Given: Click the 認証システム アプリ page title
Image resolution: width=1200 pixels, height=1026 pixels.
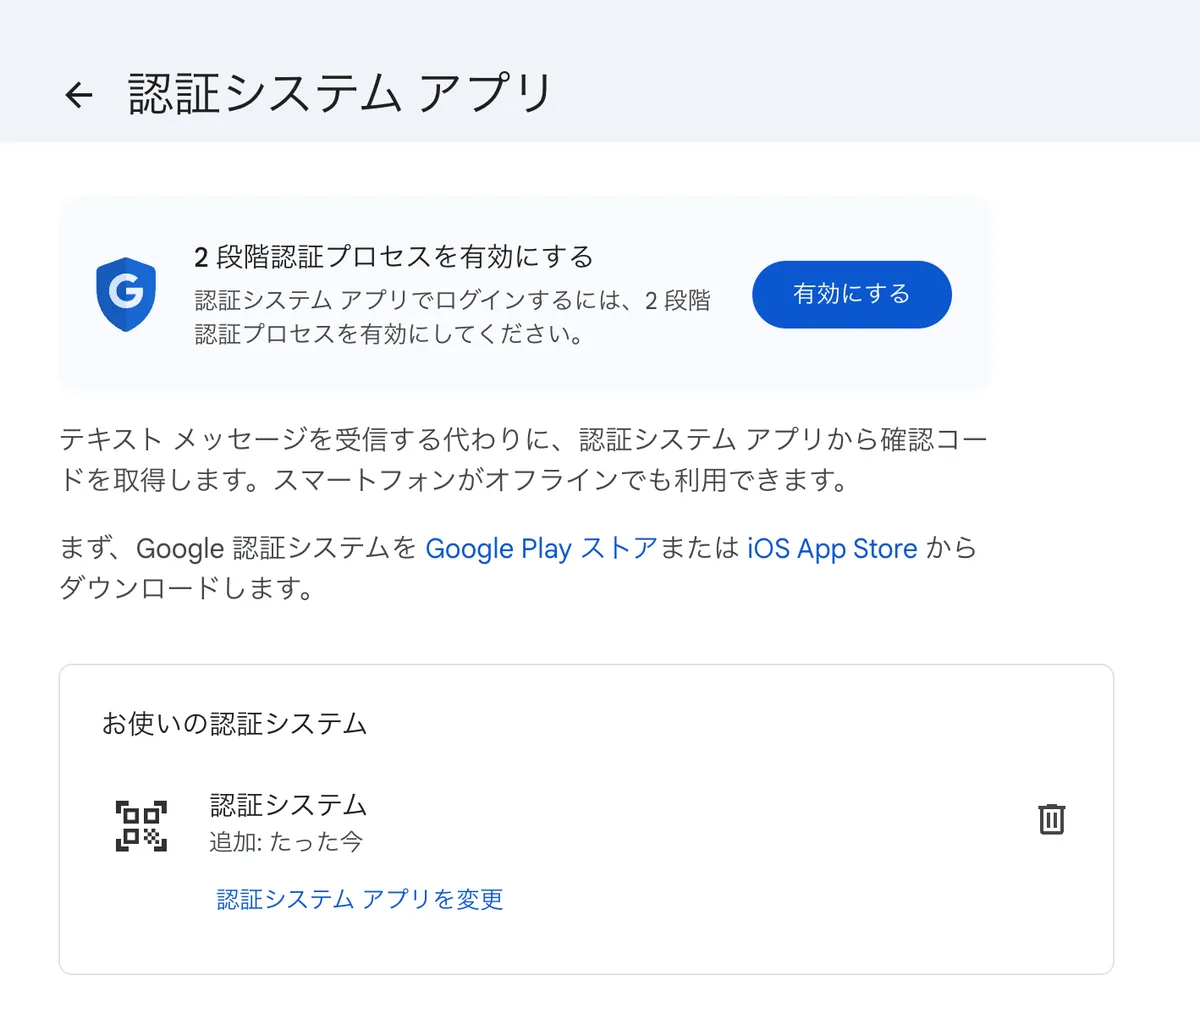Looking at the screenshot, I should tap(340, 94).
